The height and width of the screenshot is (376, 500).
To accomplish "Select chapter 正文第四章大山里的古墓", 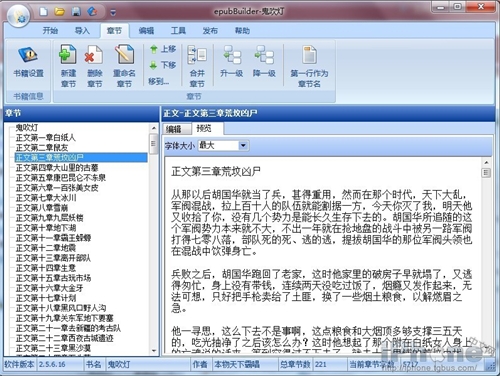I will (x=57, y=167).
